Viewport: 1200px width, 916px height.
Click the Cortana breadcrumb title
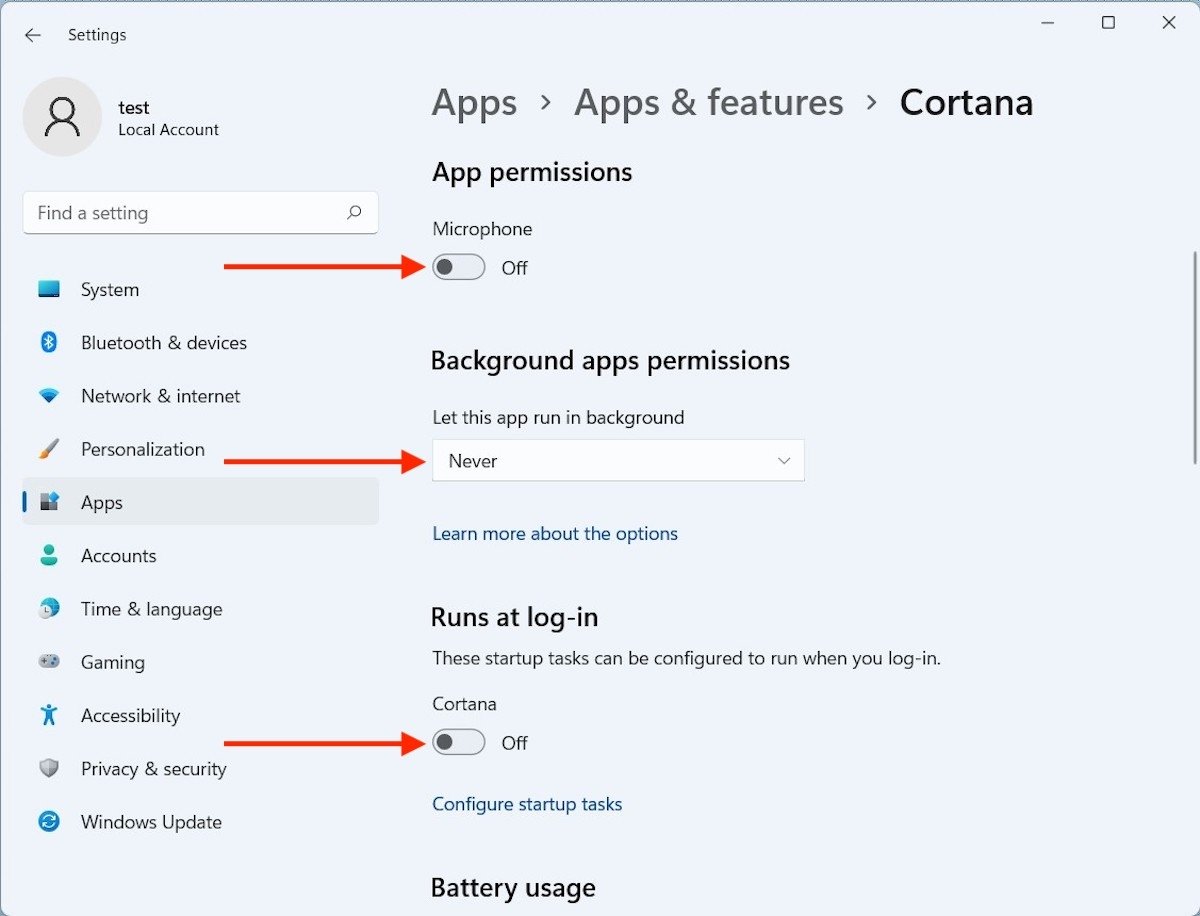pos(966,103)
